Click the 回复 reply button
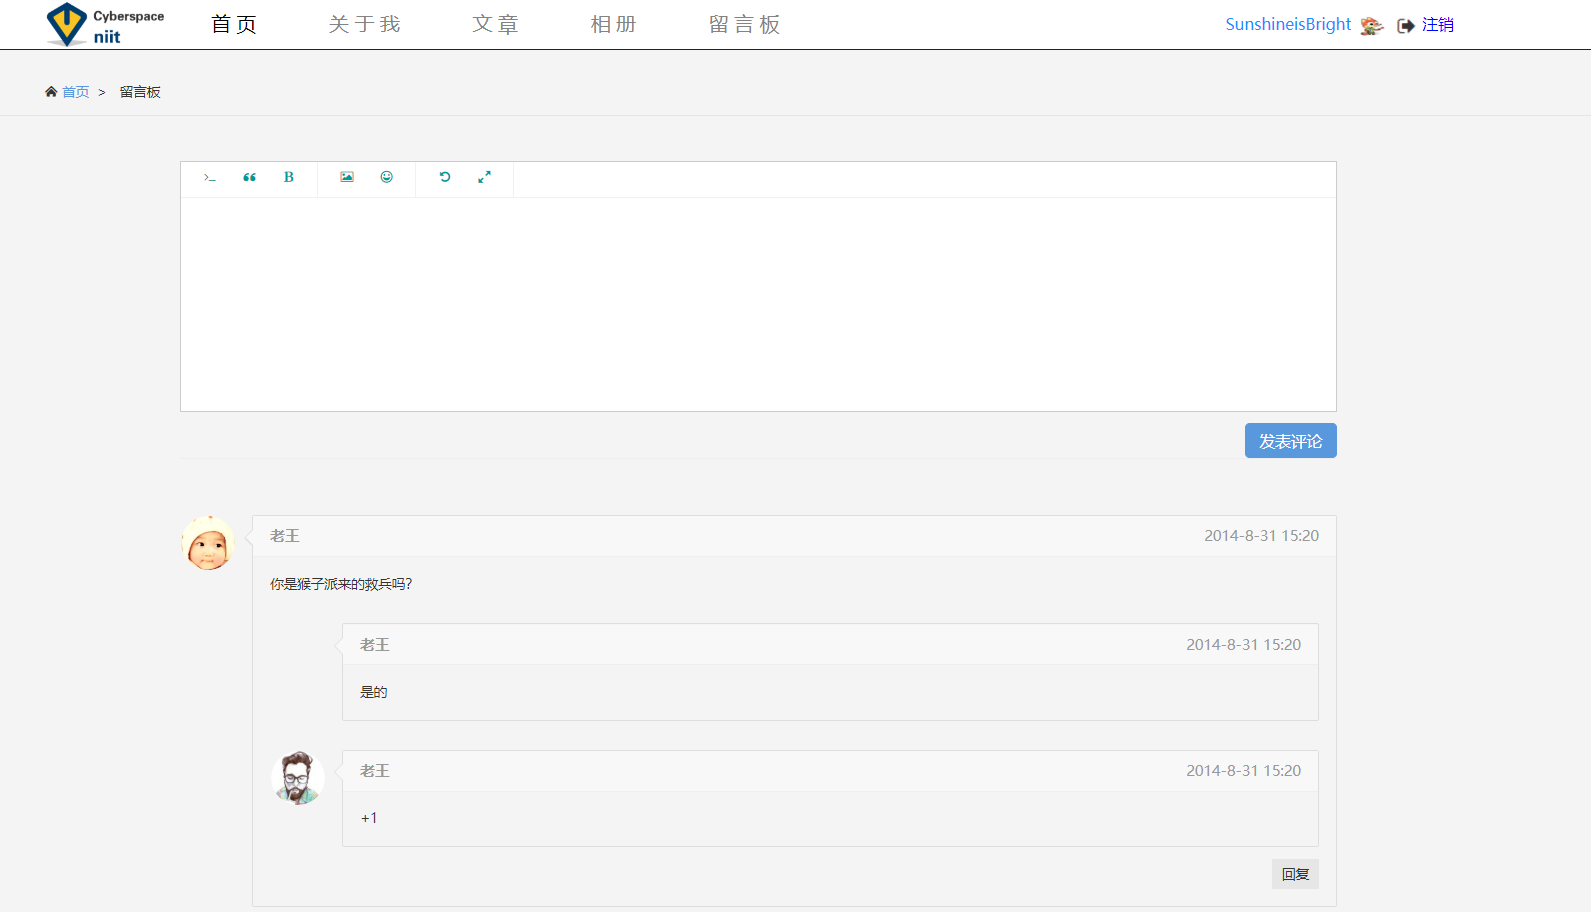Image resolution: width=1591 pixels, height=912 pixels. 1295,874
